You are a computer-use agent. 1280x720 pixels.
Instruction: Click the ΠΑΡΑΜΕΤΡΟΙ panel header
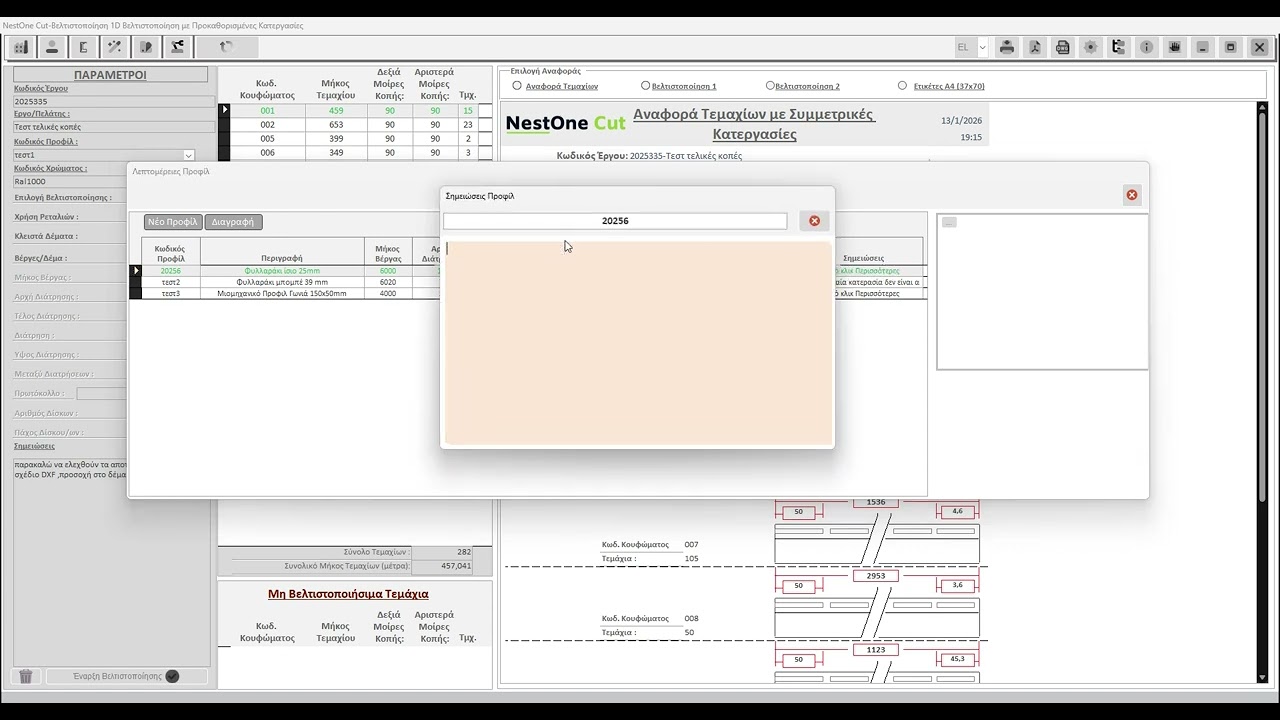pos(110,75)
